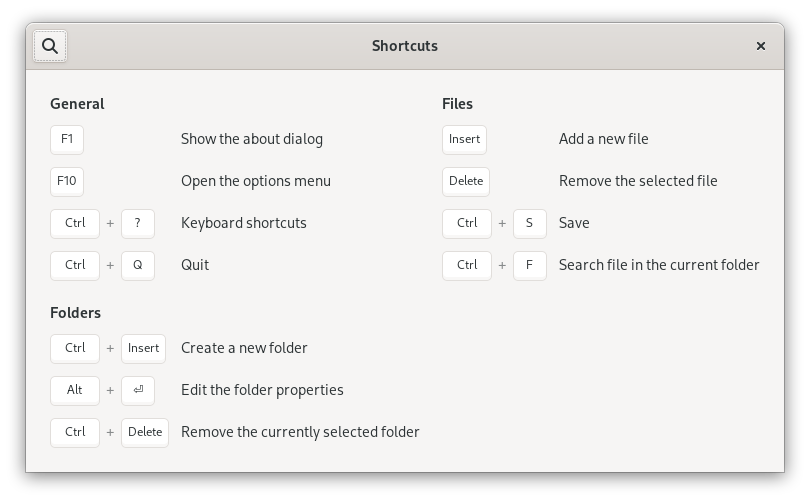Click the General section heading
The image size is (810, 501).
coord(77,104)
